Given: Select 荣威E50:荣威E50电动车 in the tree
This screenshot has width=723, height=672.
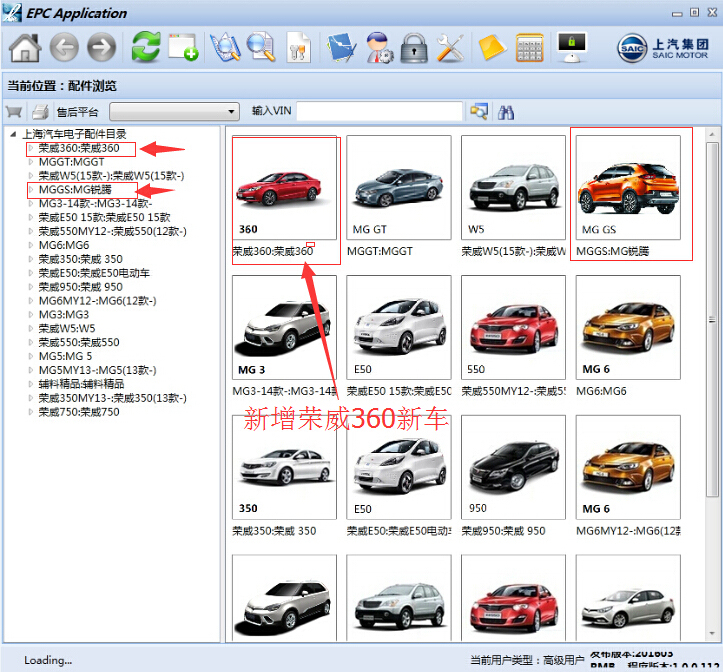Looking at the screenshot, I should point(94,273).
